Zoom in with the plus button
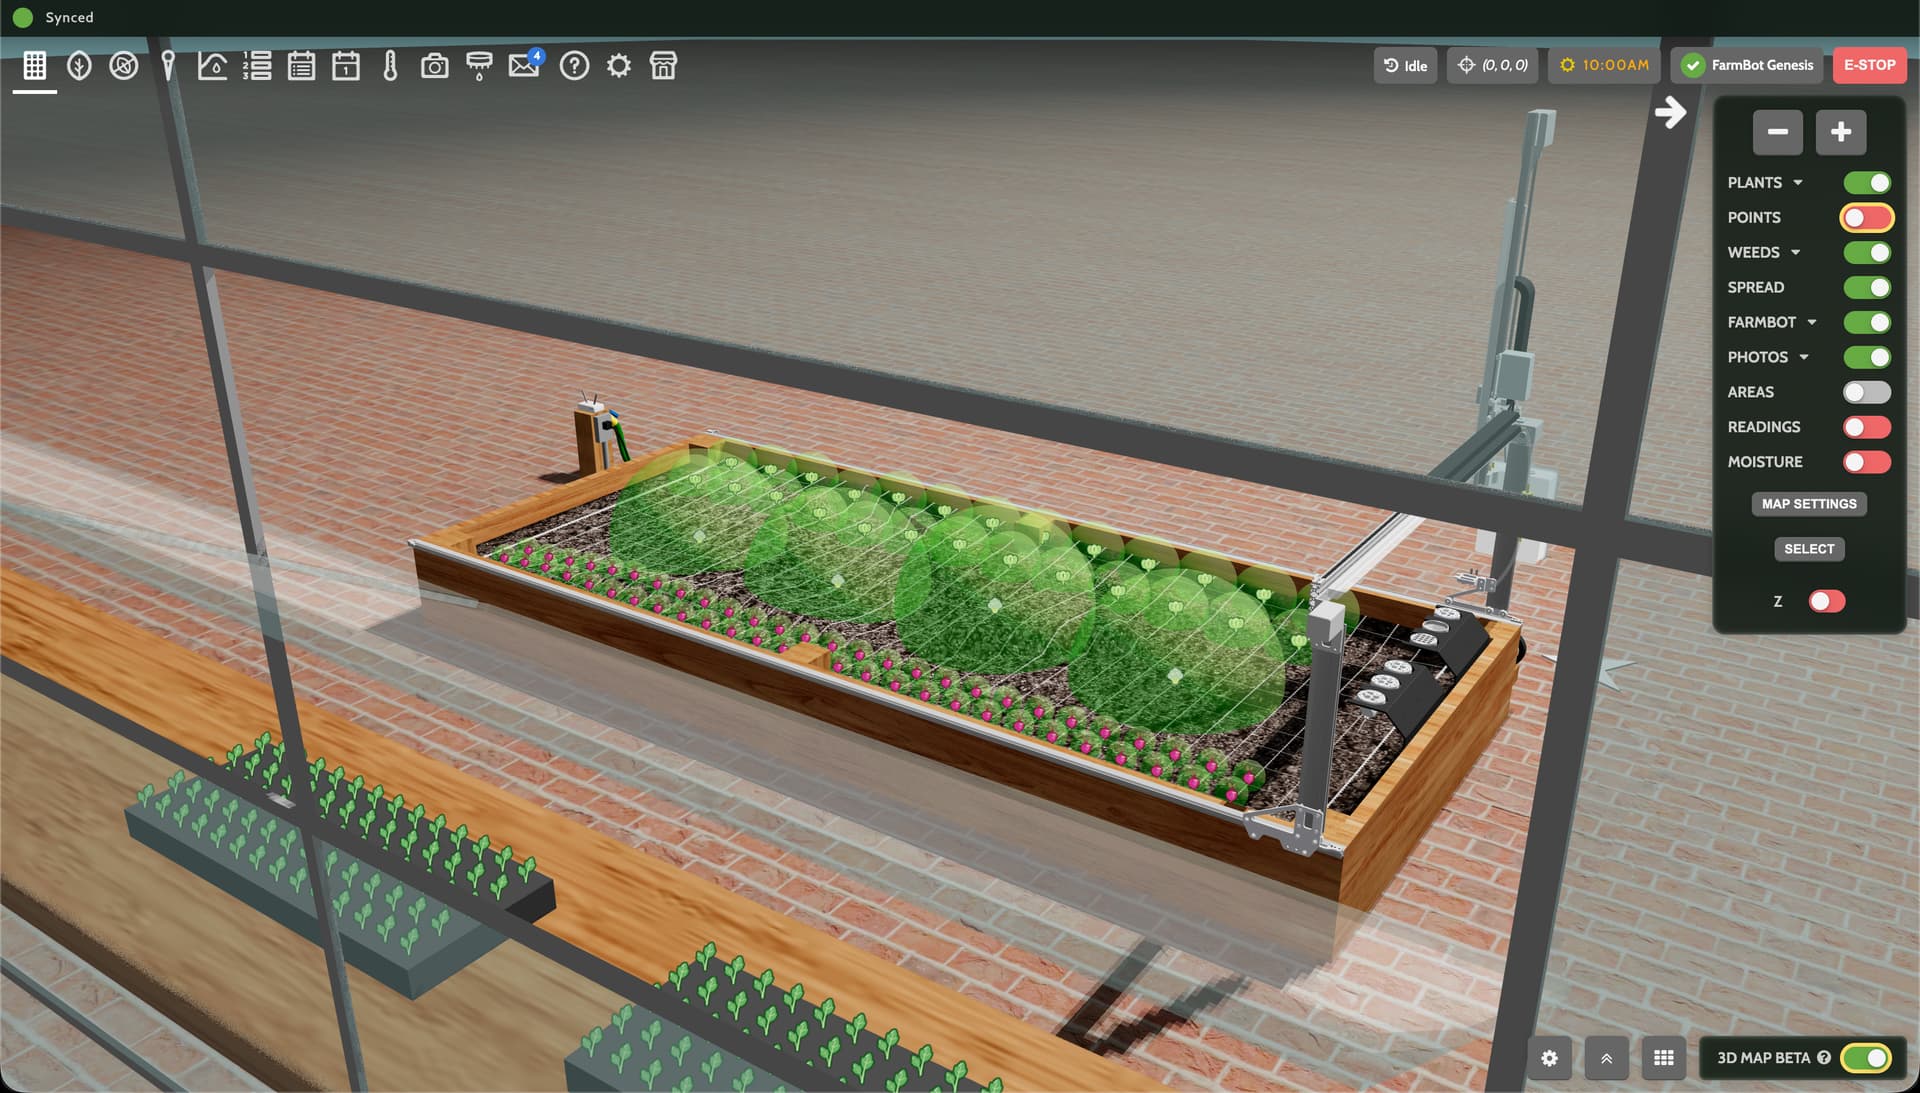This screenshot has height=1093, width=1920. point(1840,132)
